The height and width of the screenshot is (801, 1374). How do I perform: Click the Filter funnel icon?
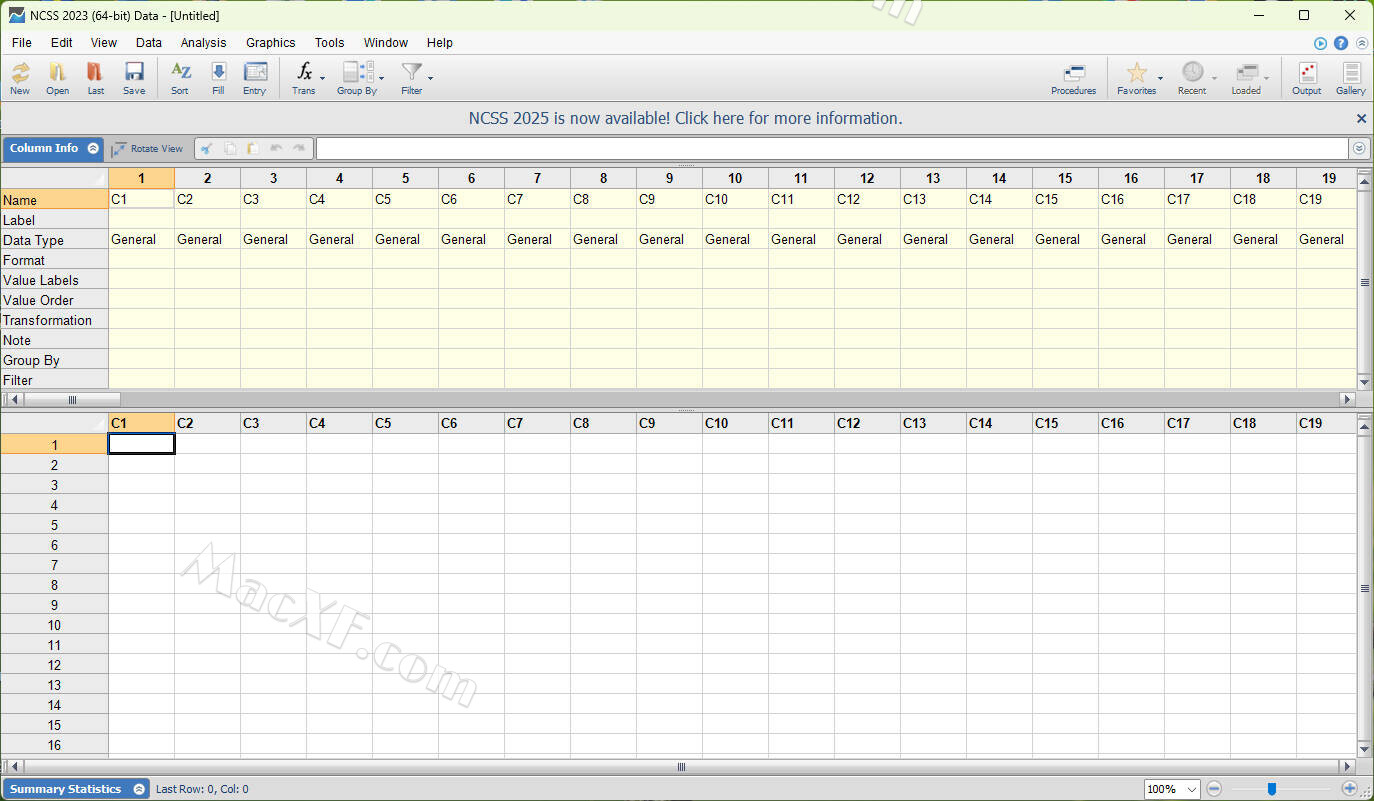pos(411,77)
